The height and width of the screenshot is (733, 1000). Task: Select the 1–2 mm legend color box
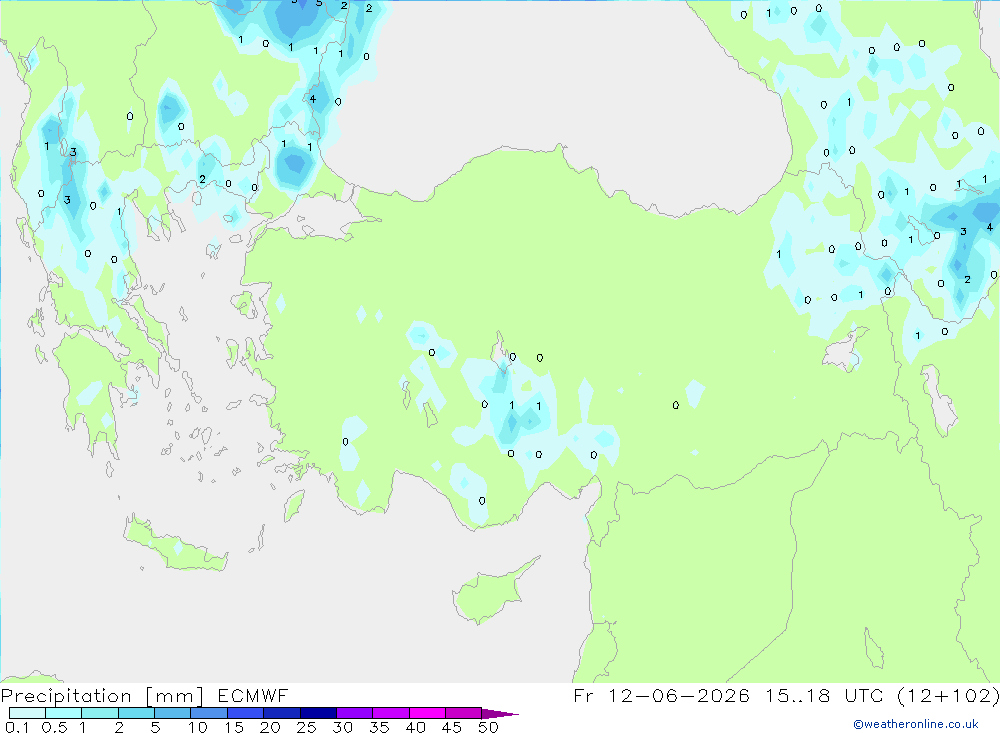click(x=99, y=713)
